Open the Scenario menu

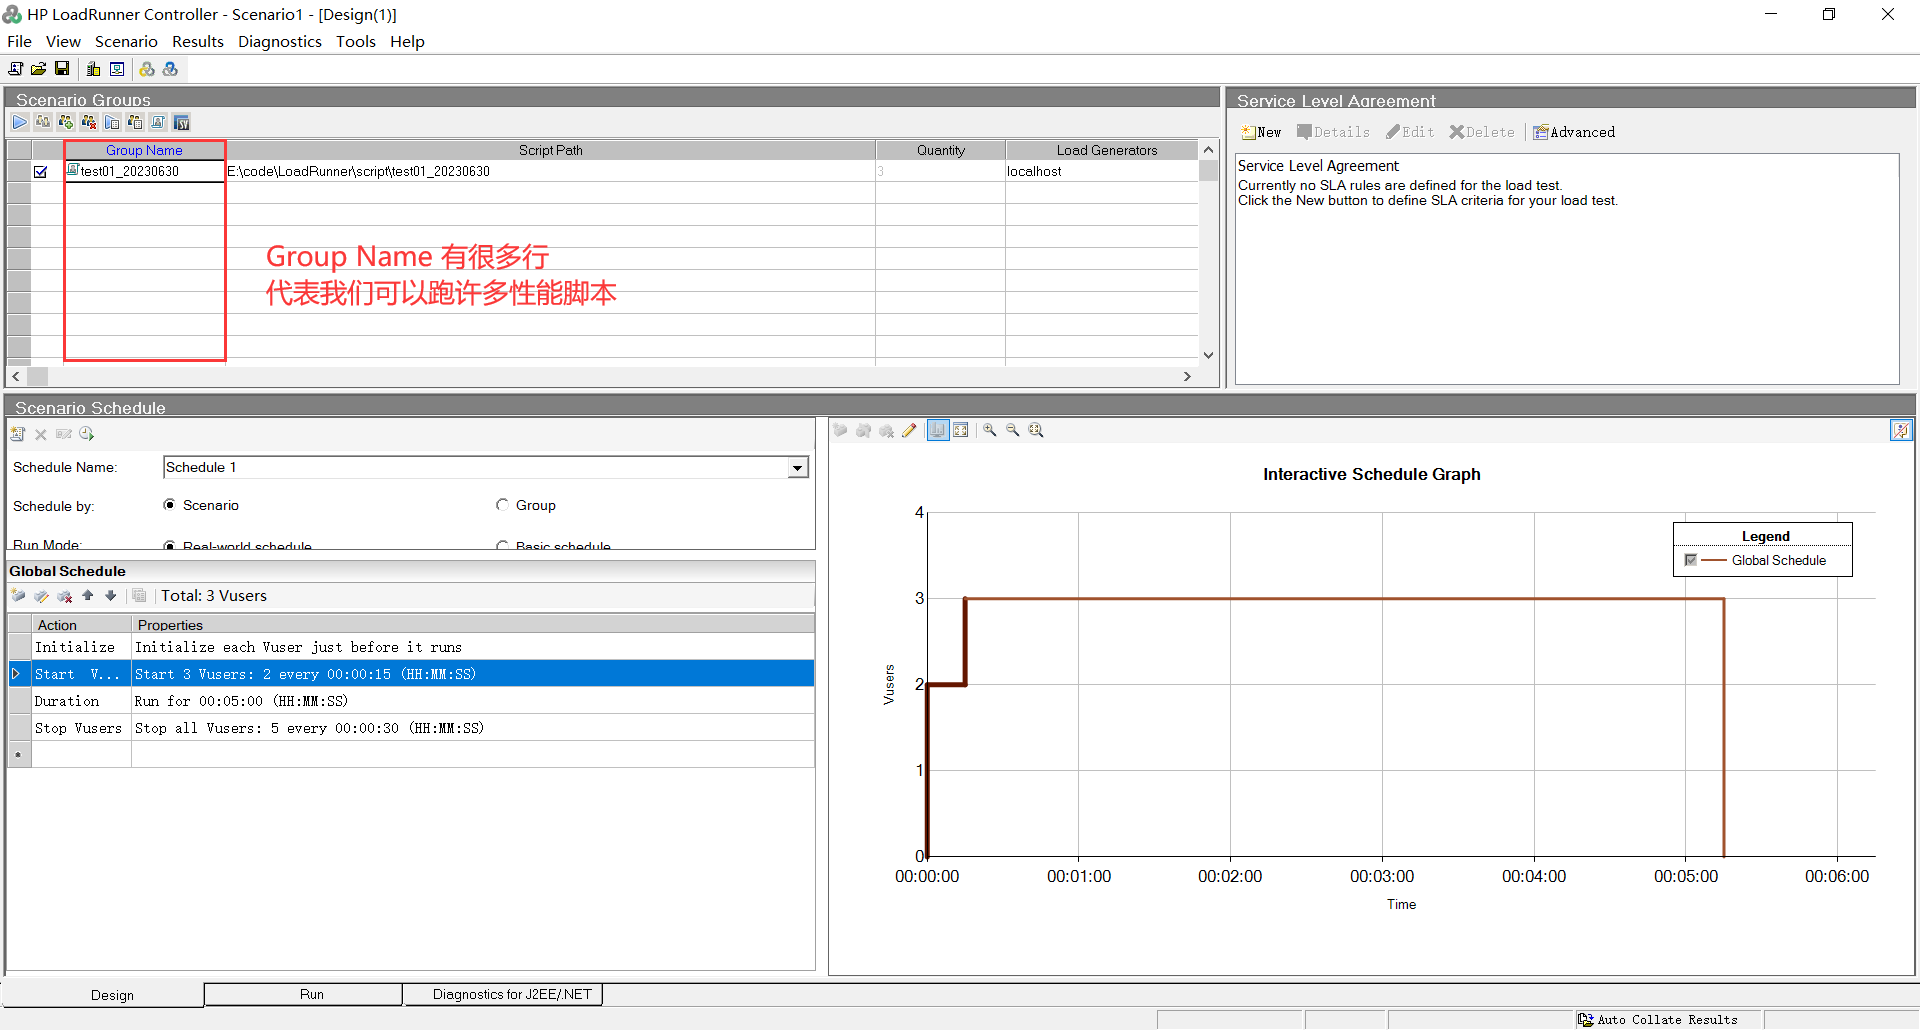click(x=126, y=41)
